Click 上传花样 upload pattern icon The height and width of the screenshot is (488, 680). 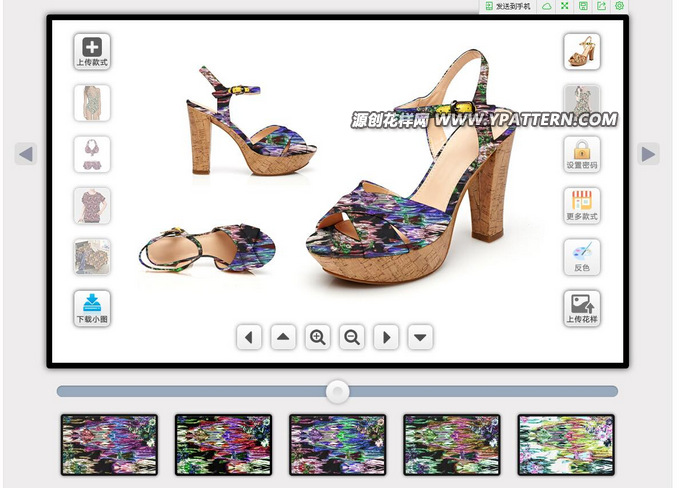[x=582, y=308]
